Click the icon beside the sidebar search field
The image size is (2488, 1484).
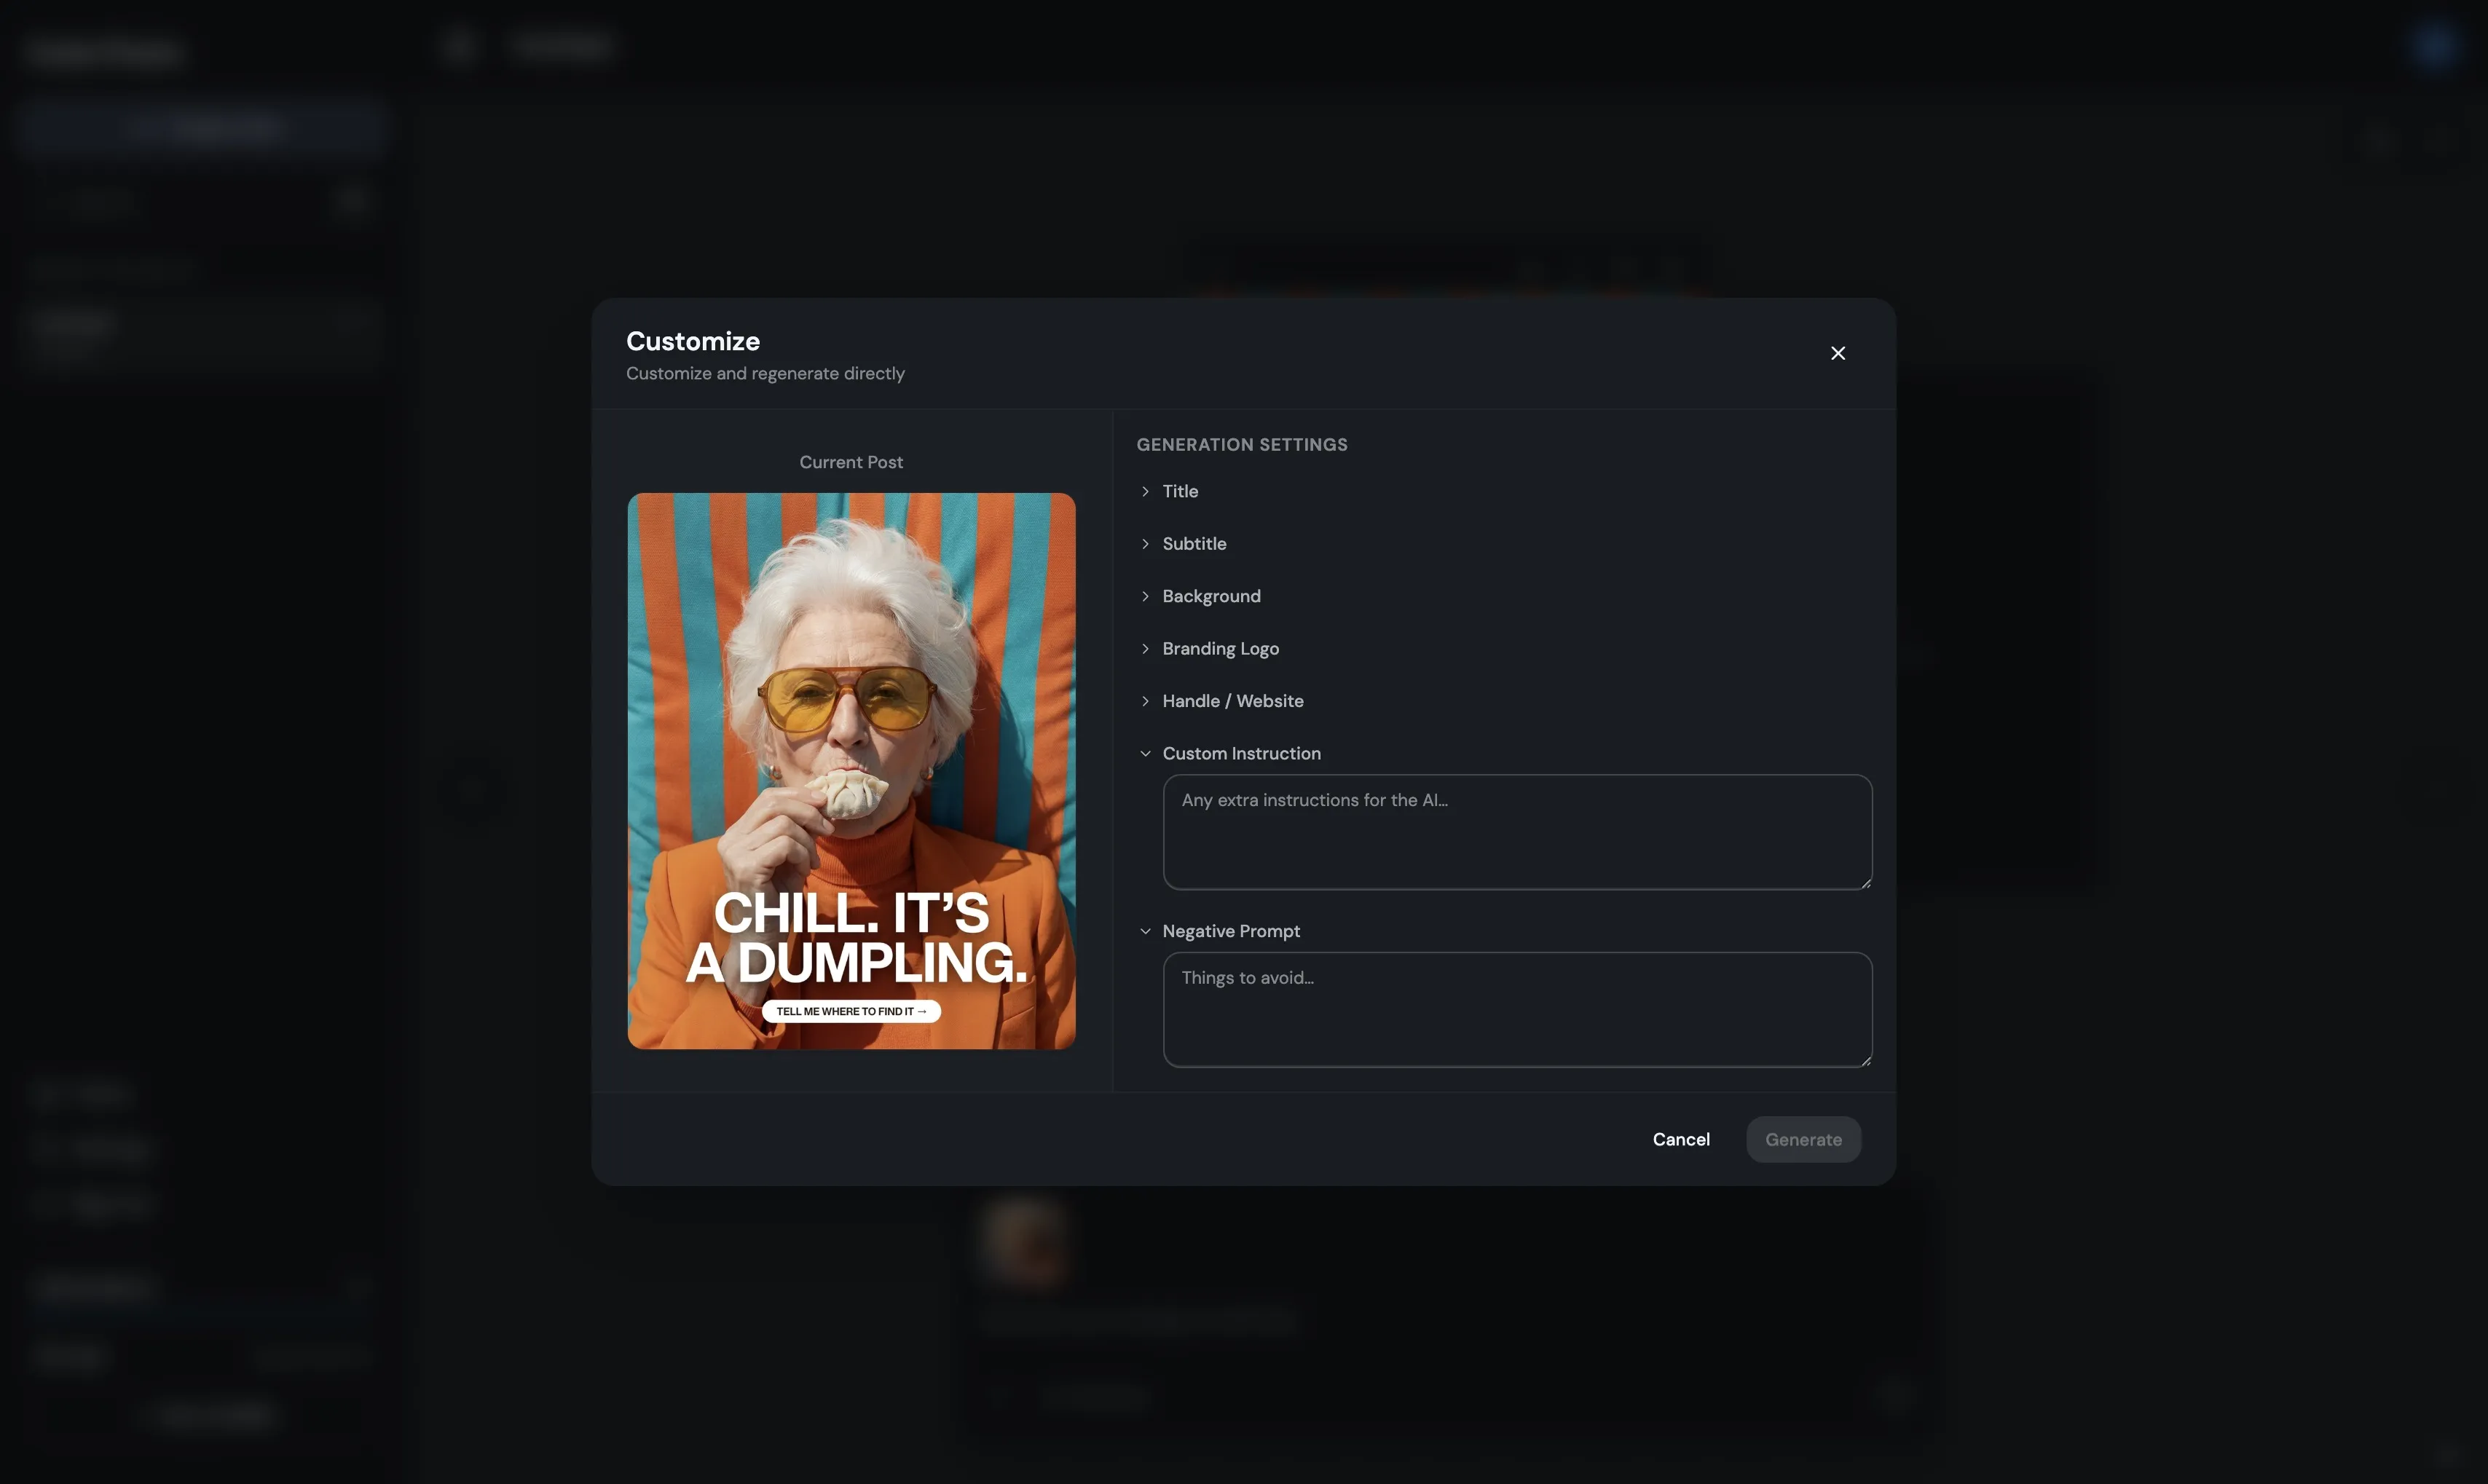point(352,201)
